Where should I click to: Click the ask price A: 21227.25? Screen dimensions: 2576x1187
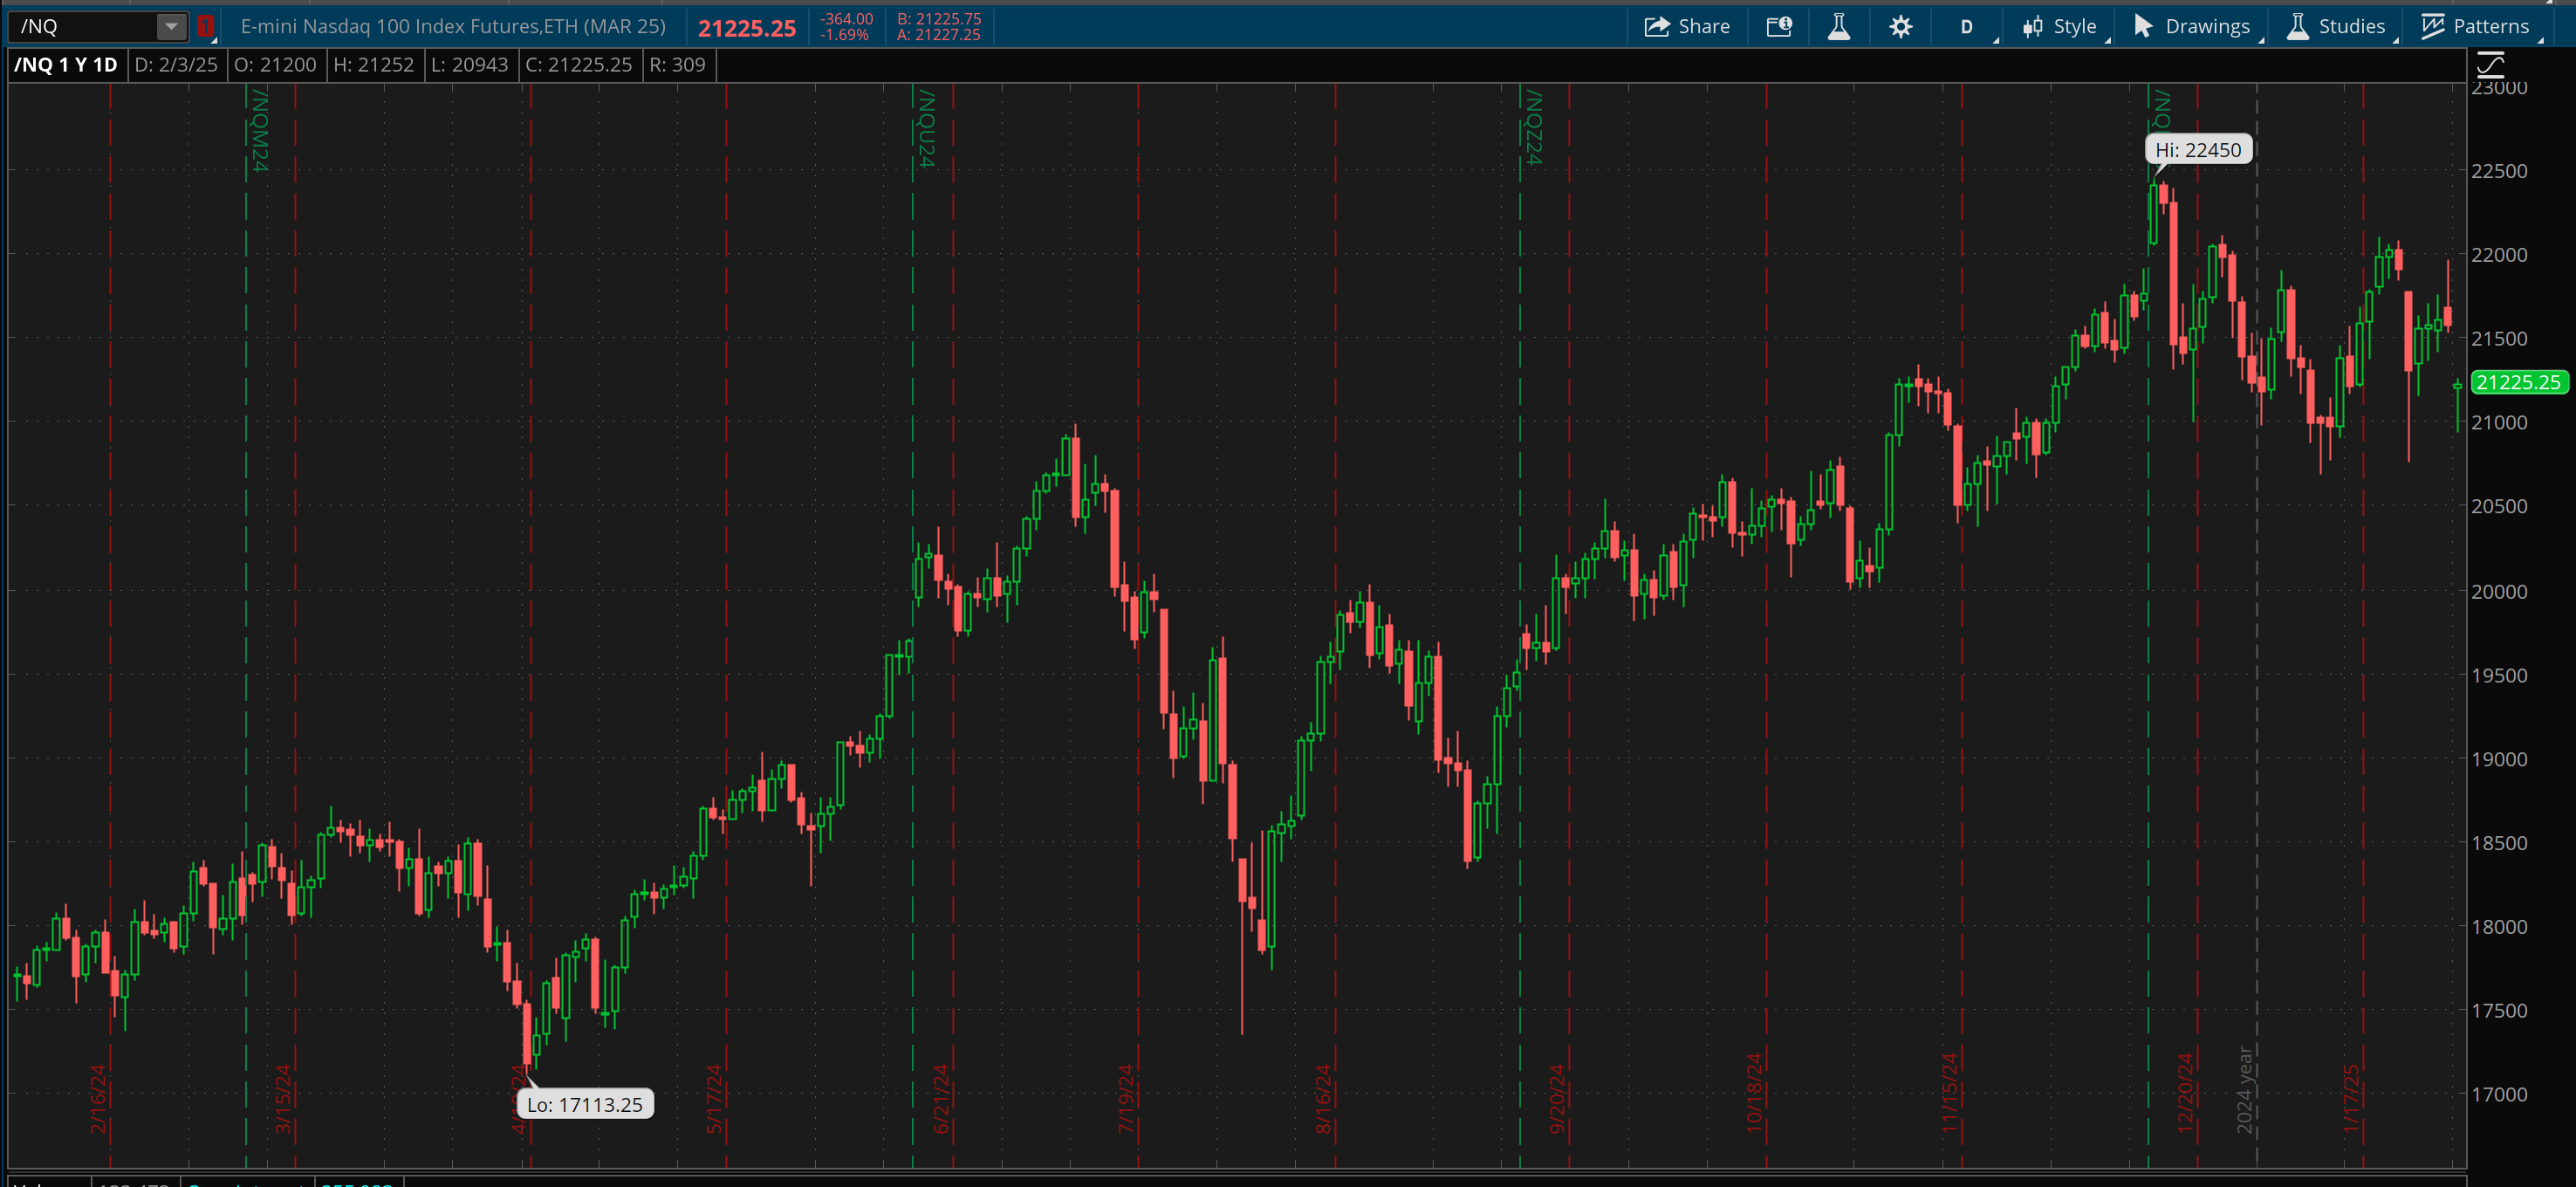point(939,35)
